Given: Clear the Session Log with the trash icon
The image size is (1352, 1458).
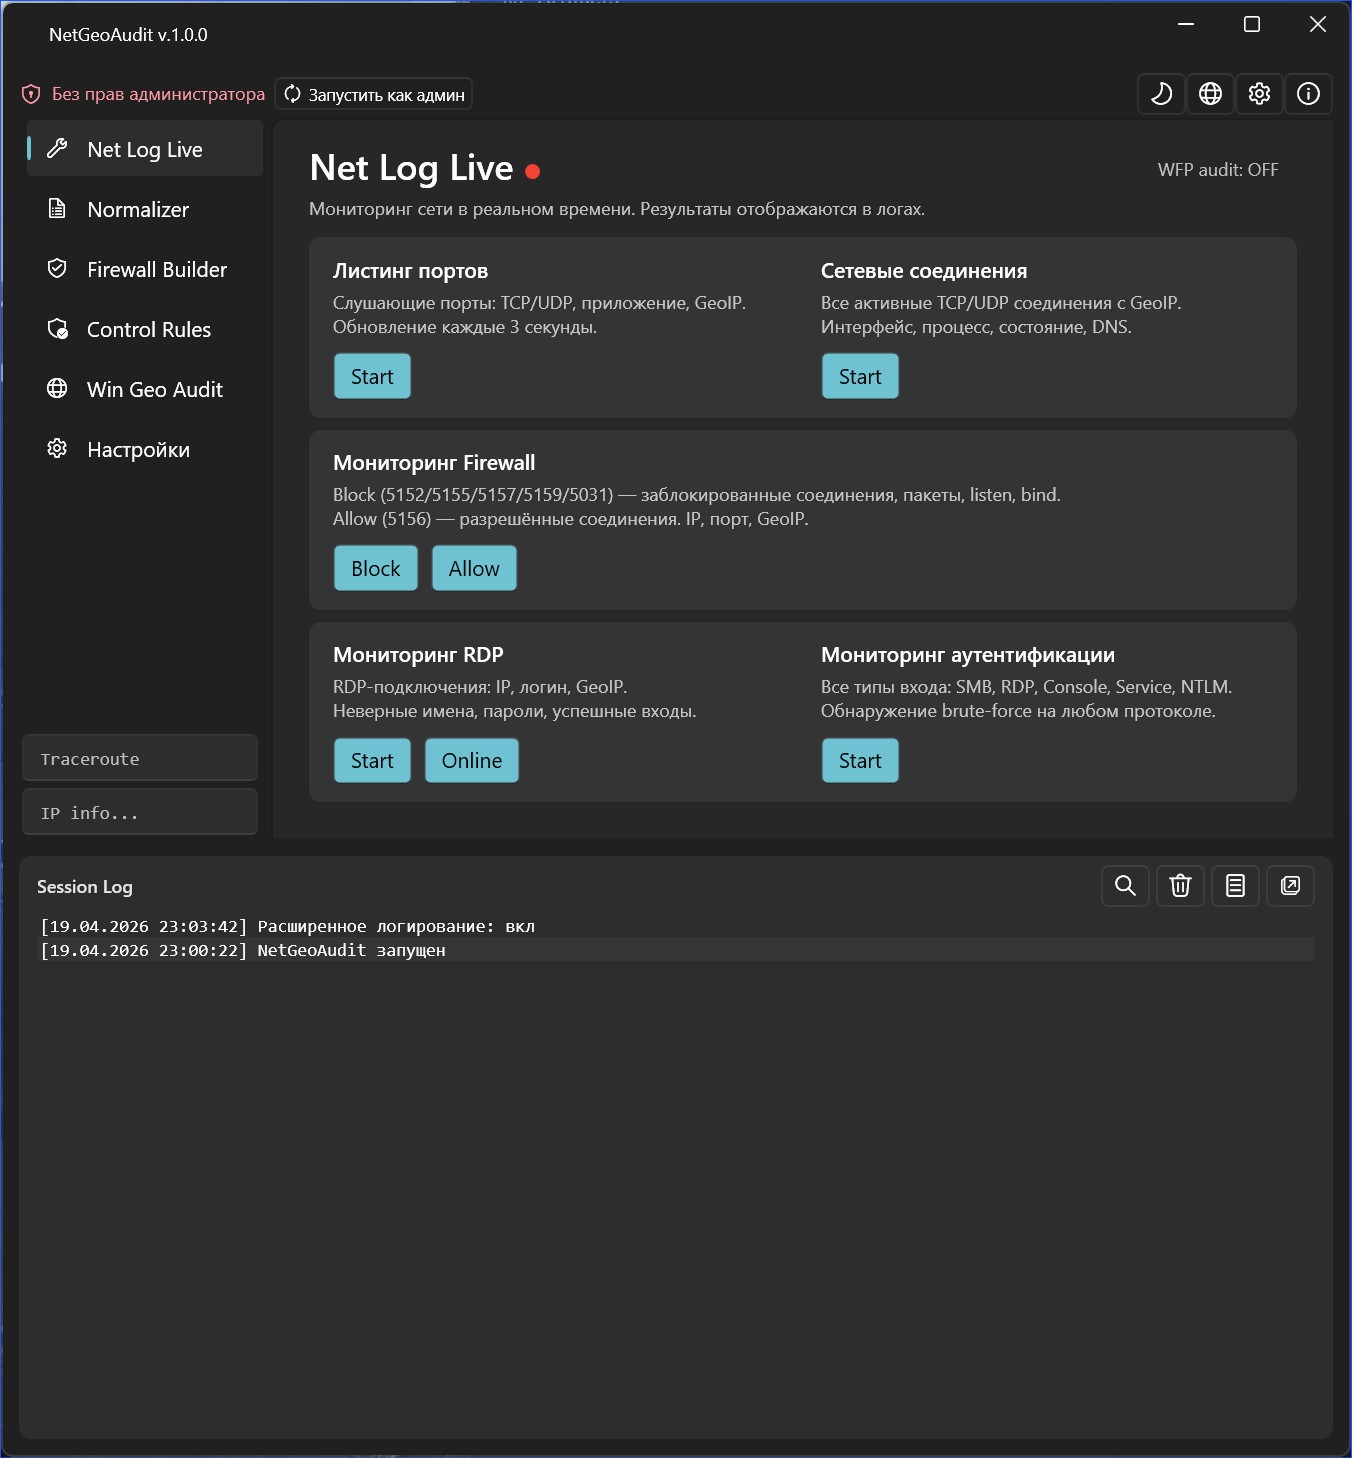Looking at the screenshot, I should (1180, 886).
